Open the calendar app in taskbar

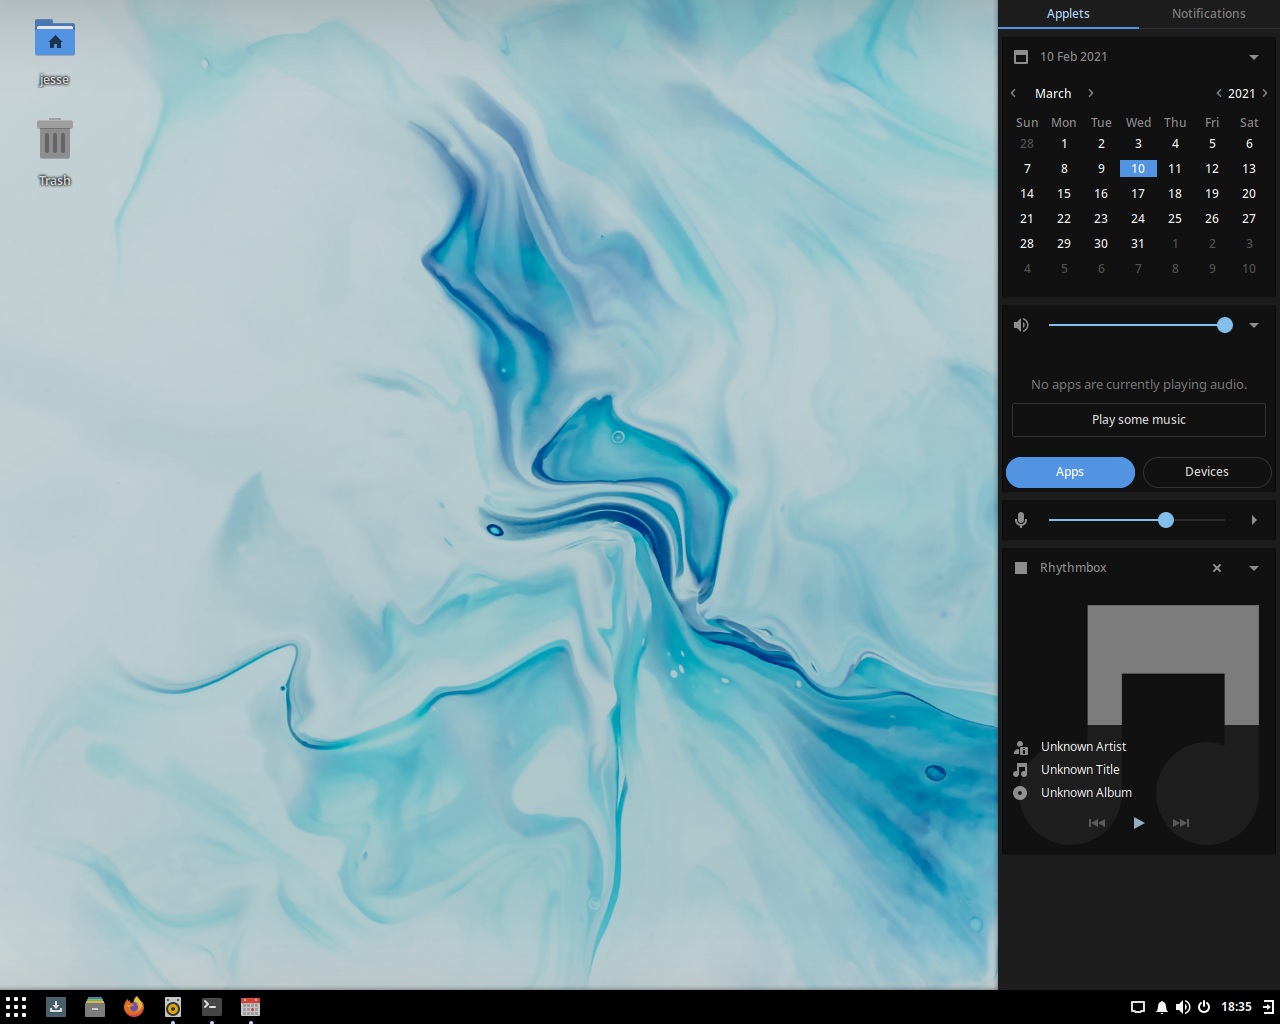click(x=251, y=1007)
